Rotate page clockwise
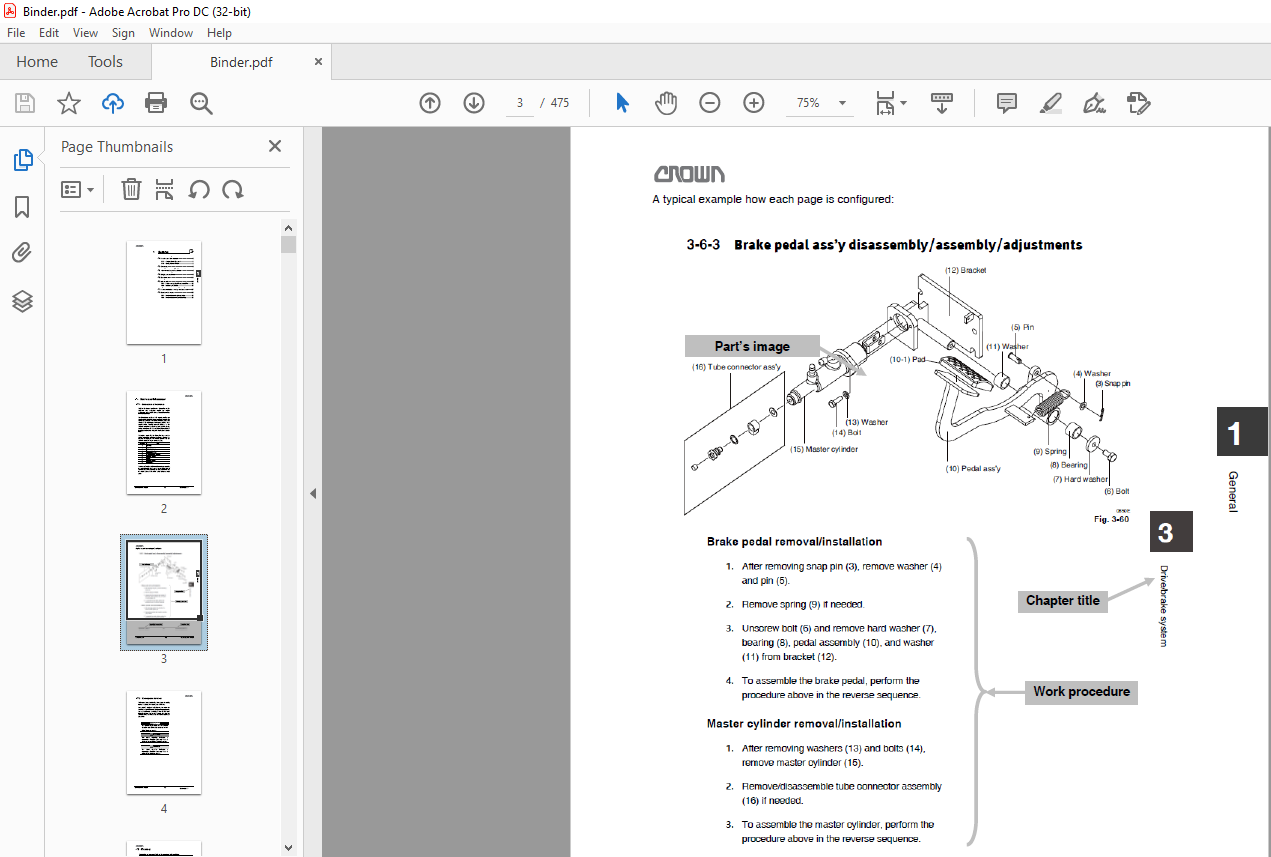The image size is (1271, 857). [233, 189]
